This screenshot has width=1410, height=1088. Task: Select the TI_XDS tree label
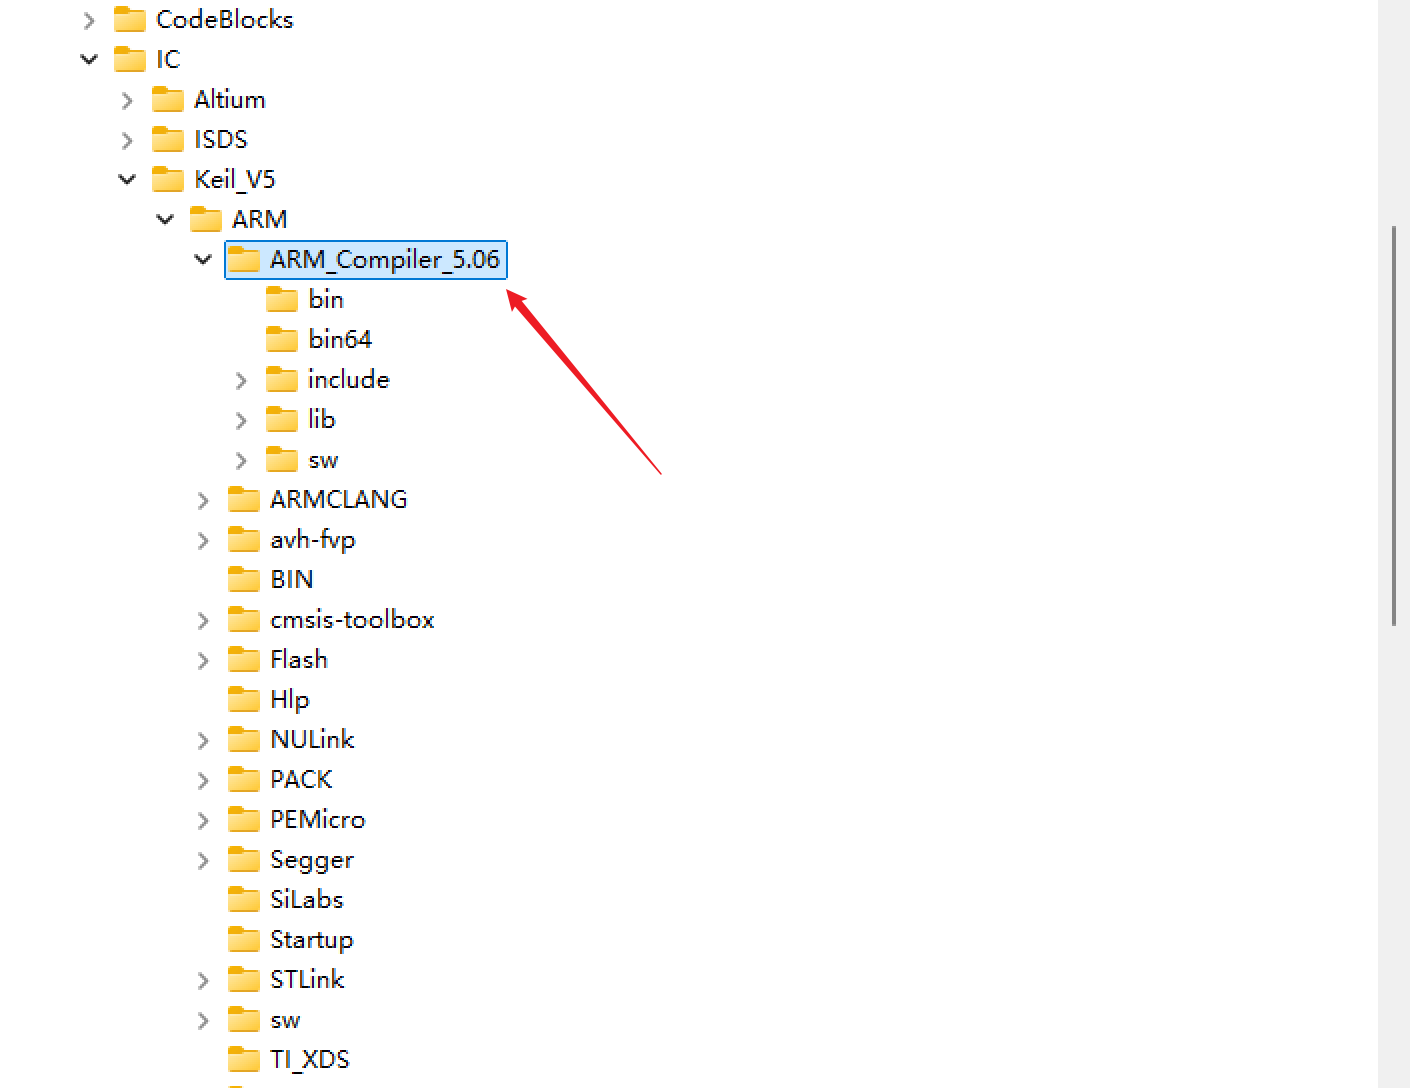point(309,1060)
